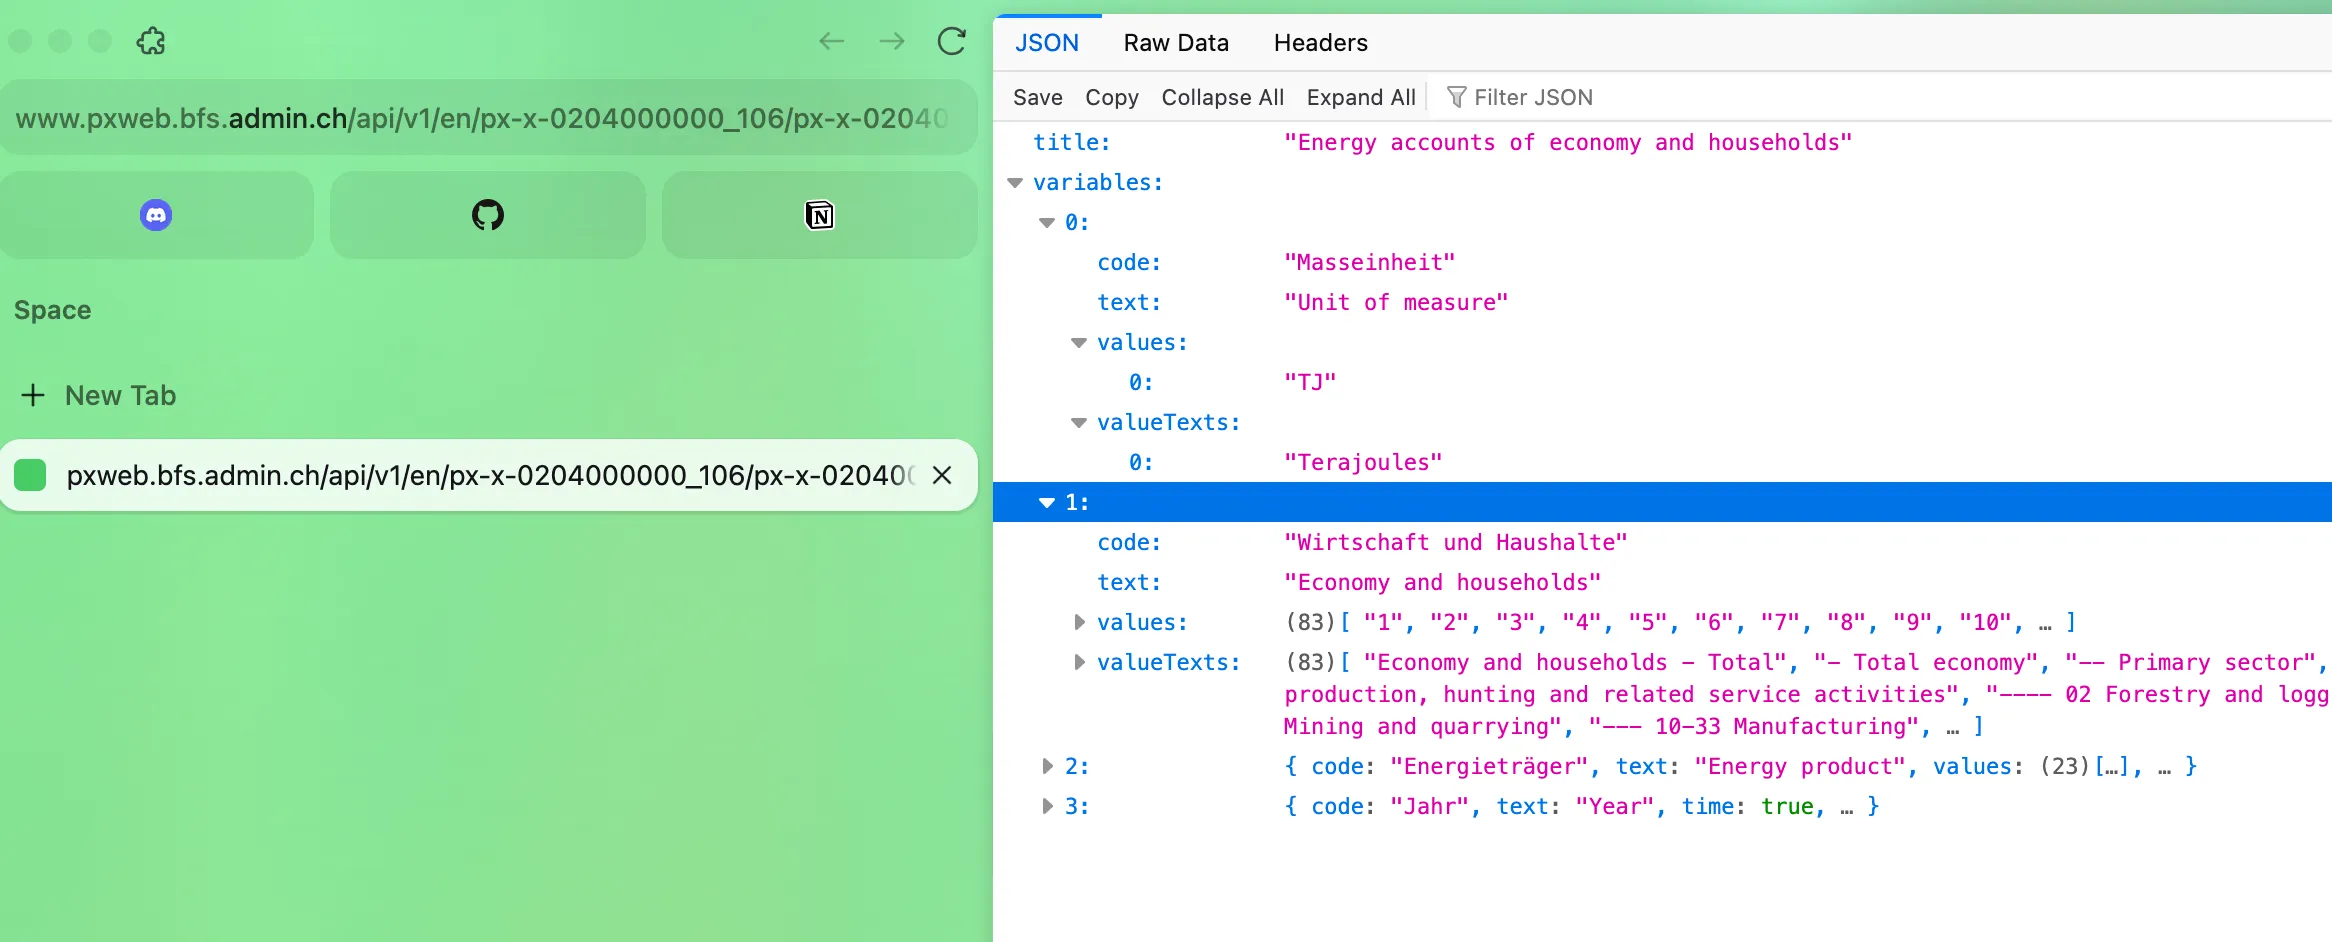Open the GitHub pinned shortcut
This screenshot has height=942, width=2332.
pyautogui.click(x=488, y=215)
